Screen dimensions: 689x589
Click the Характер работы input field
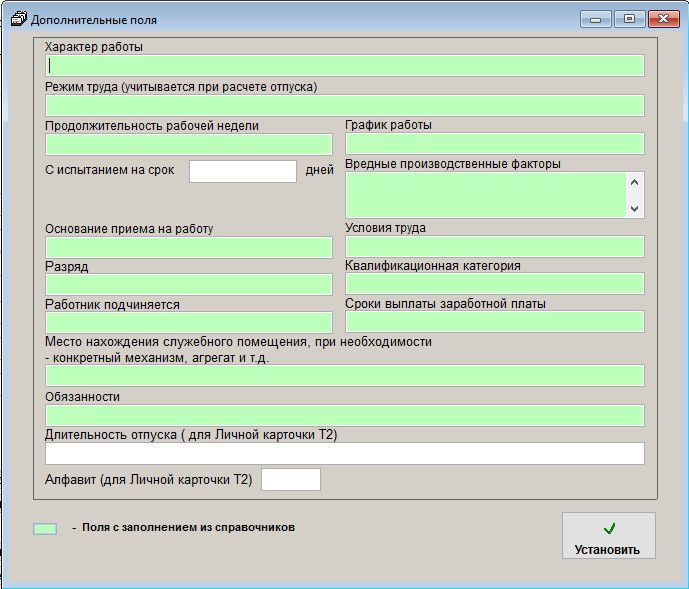(344, 65)
